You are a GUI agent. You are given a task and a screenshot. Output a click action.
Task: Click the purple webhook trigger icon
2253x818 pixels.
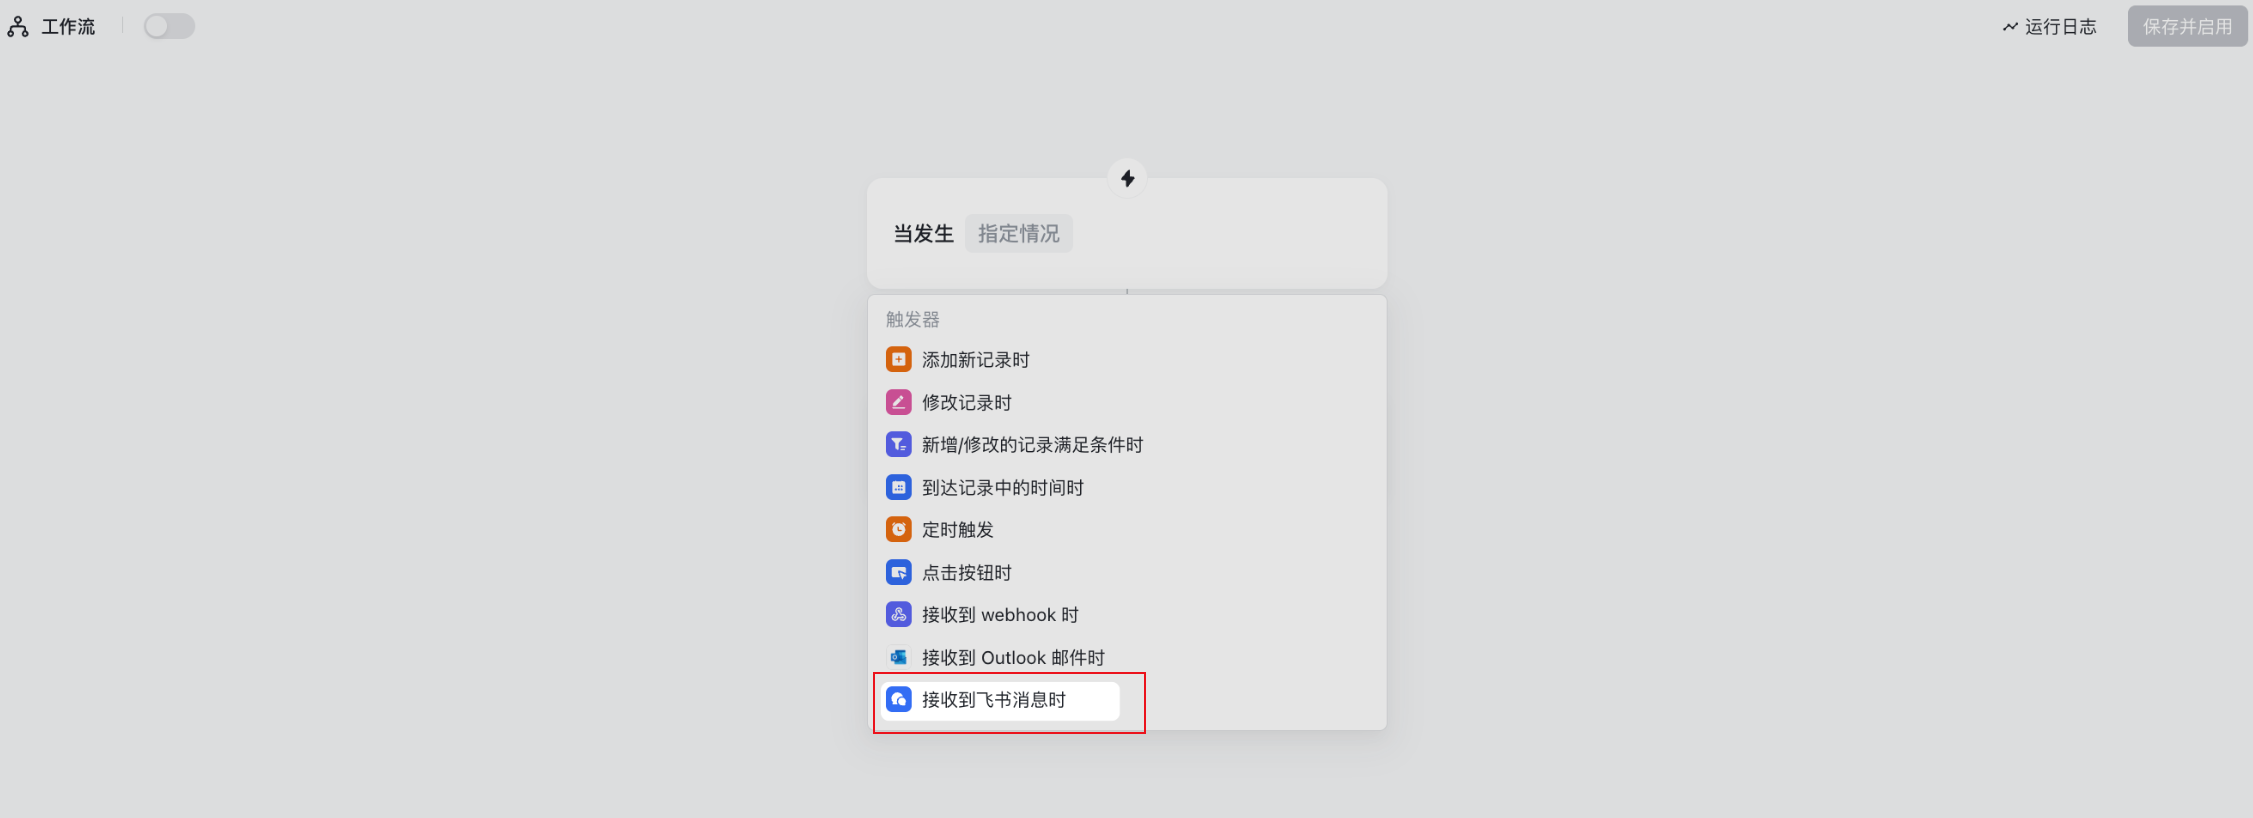coord(898,614)
